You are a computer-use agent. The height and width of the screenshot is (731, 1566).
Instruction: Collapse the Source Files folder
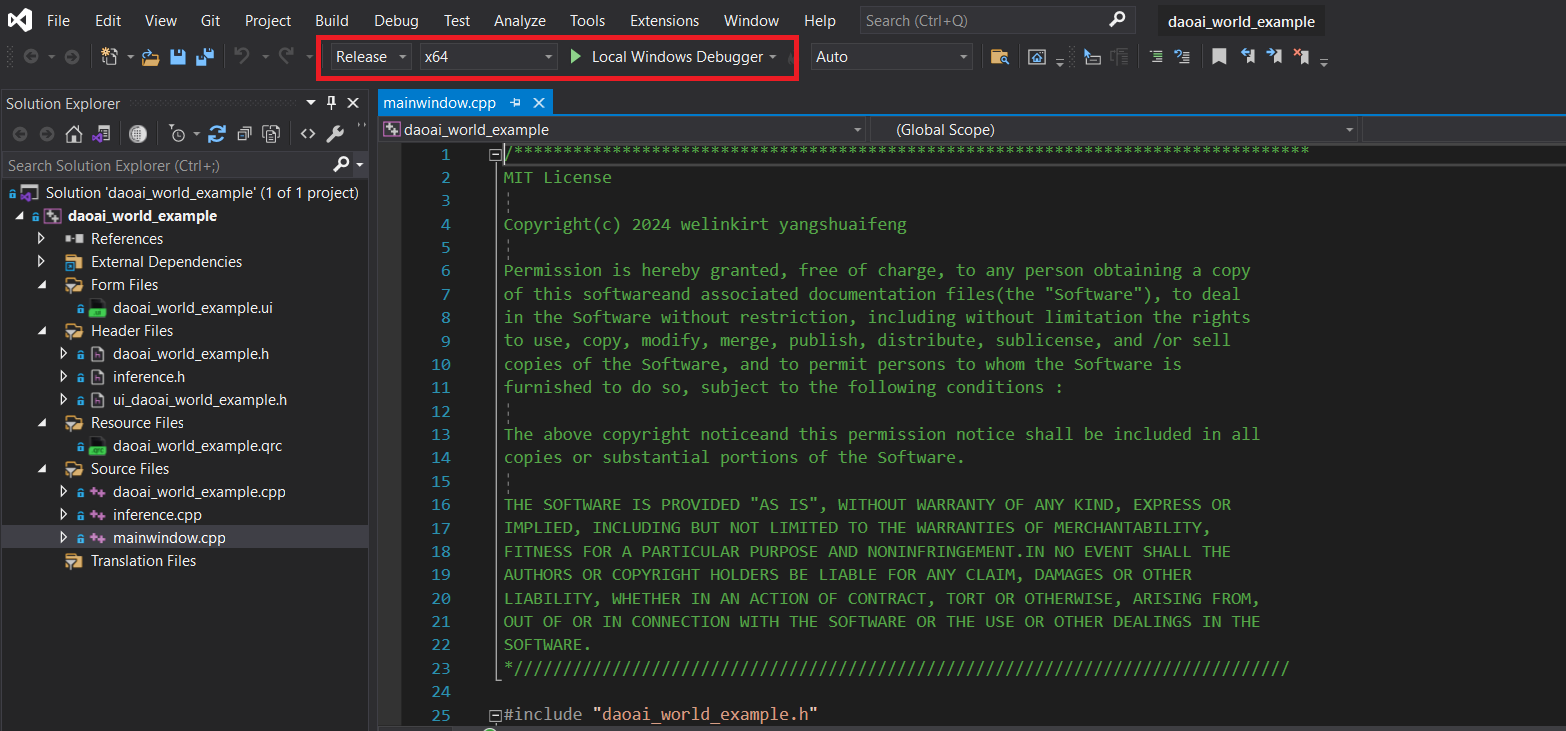42,469
